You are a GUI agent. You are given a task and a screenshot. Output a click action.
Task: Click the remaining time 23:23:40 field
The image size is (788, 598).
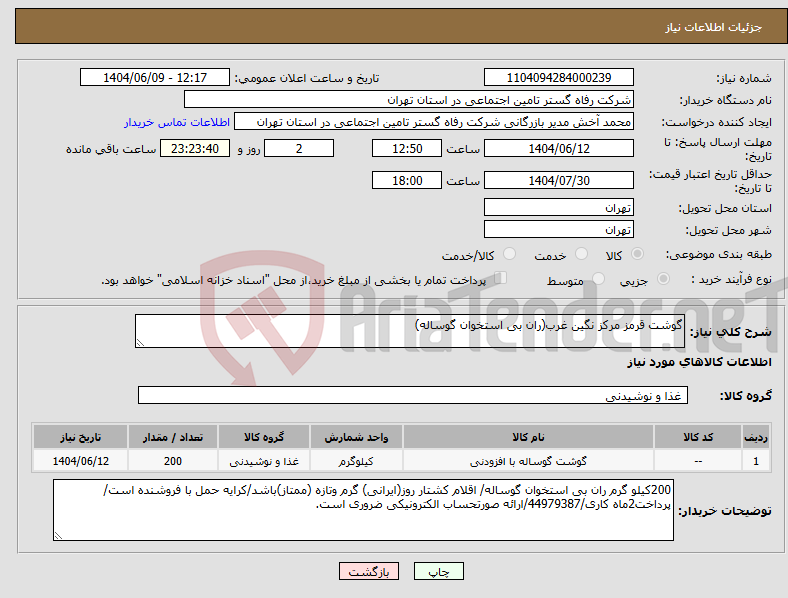click(x=195, y=148)
